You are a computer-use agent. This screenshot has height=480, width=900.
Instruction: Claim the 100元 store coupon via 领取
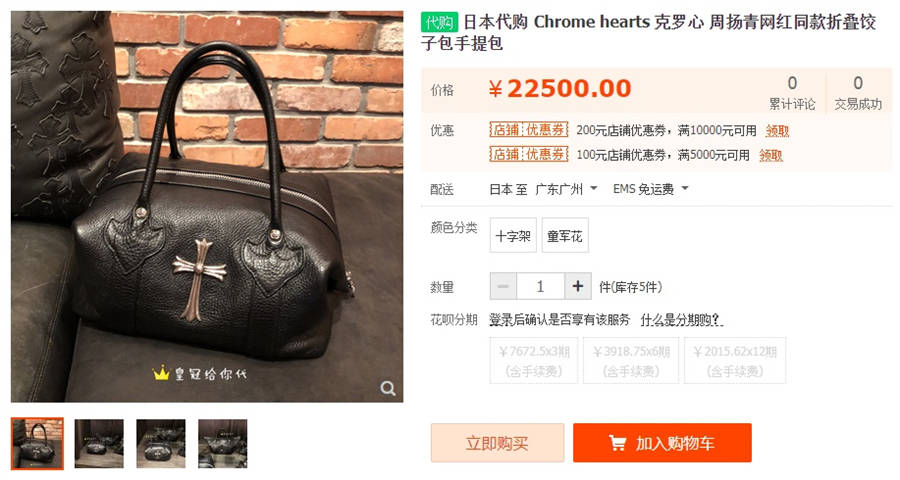pos(771,155)
